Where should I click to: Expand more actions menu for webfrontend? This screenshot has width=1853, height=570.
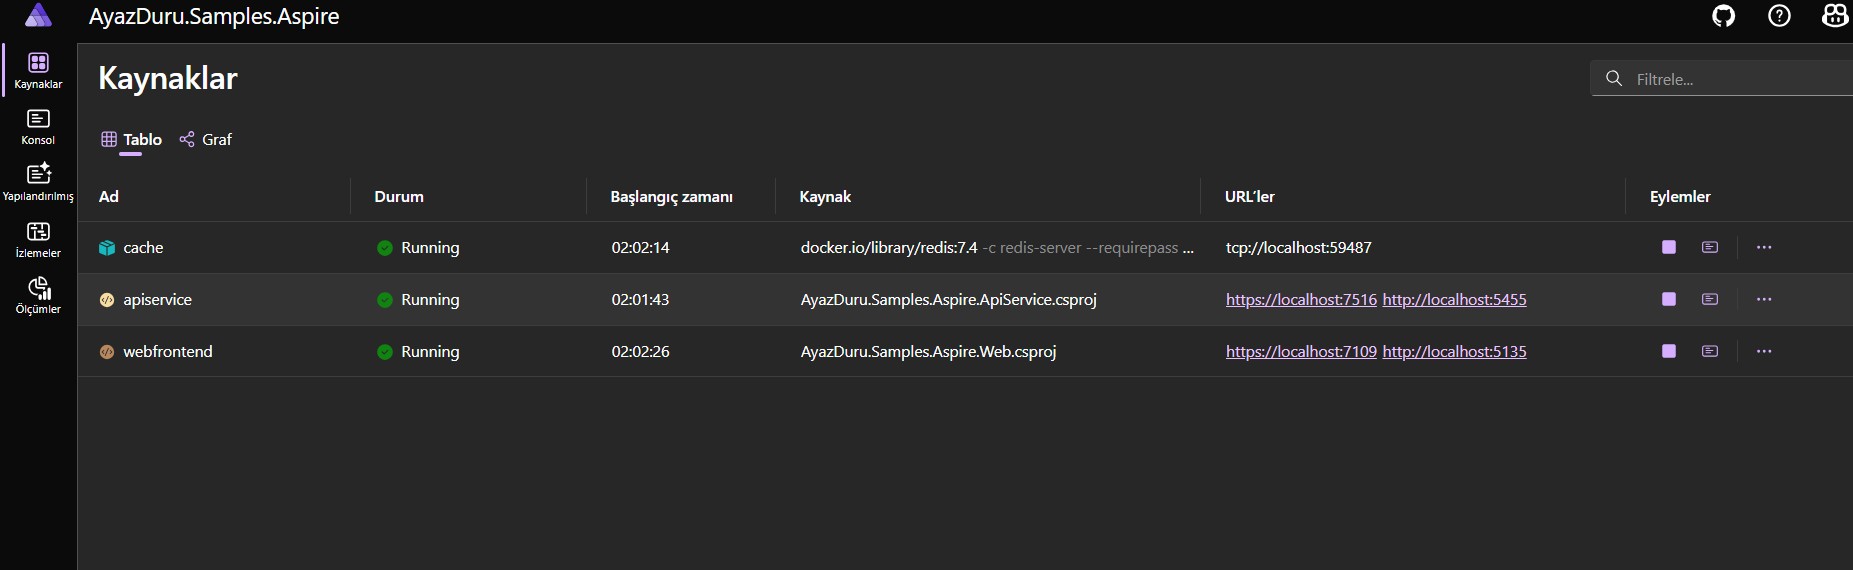(x=1764, y=351)
